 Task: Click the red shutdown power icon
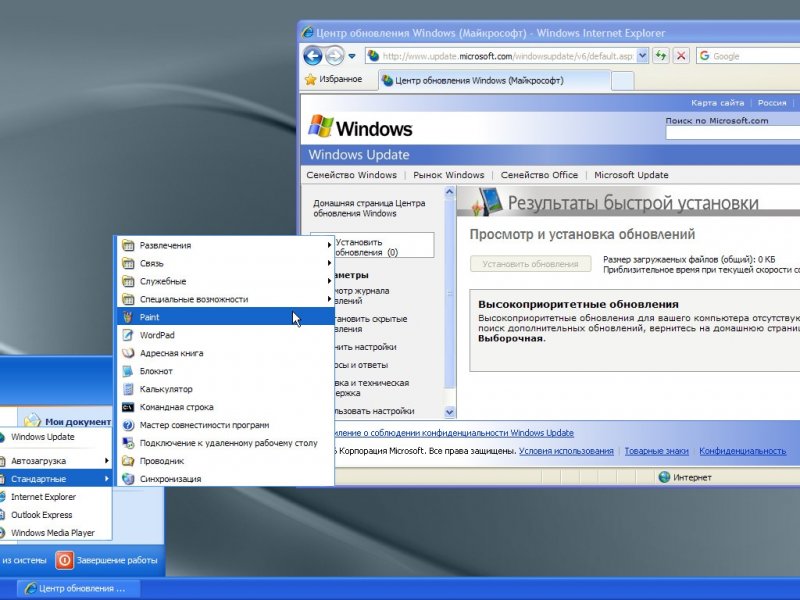[64, 560]
